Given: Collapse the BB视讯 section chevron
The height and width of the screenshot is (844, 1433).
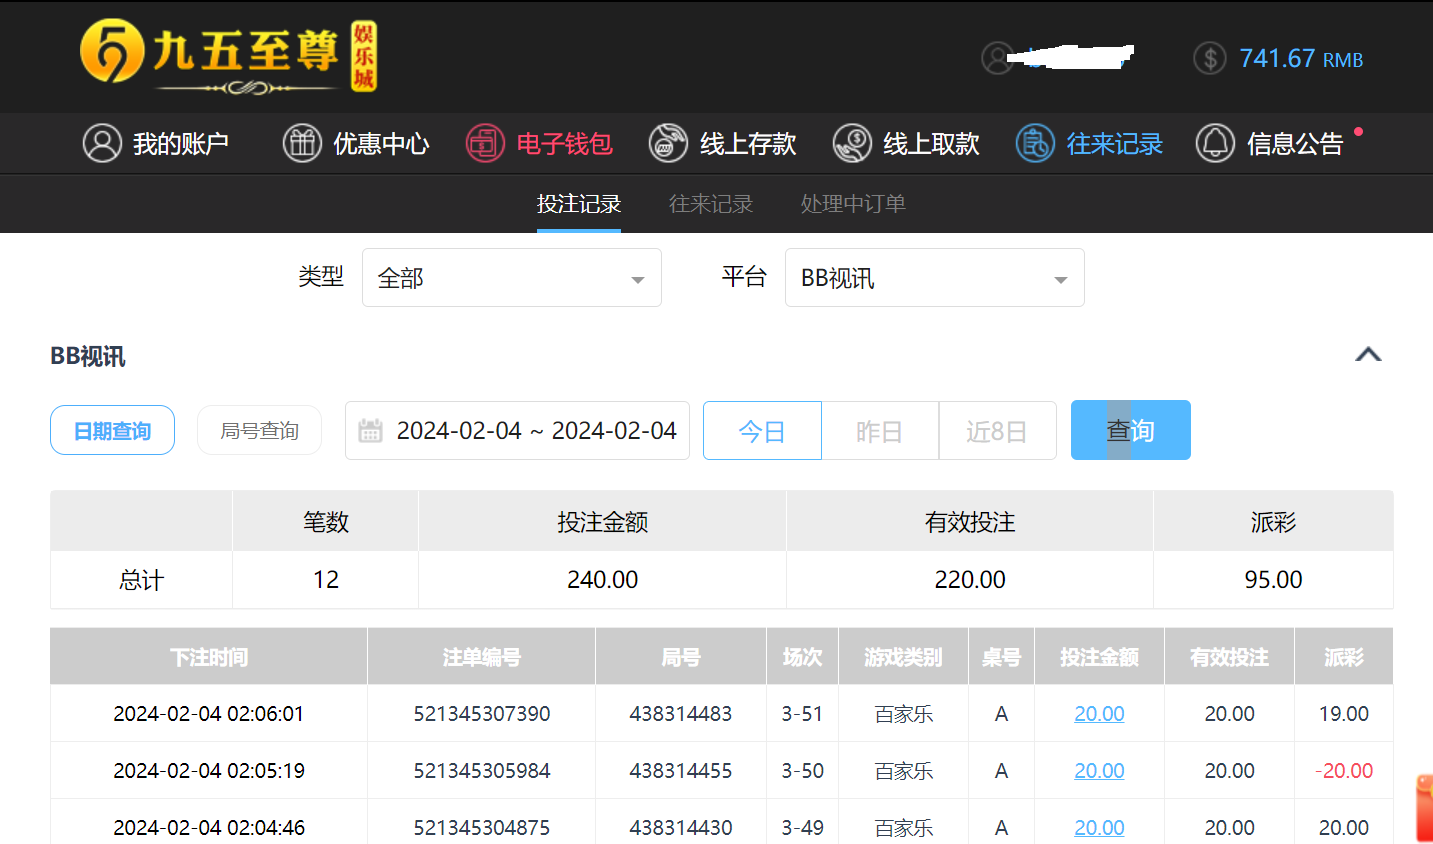Looking at the screenshot, I should tap(1368, 355).
